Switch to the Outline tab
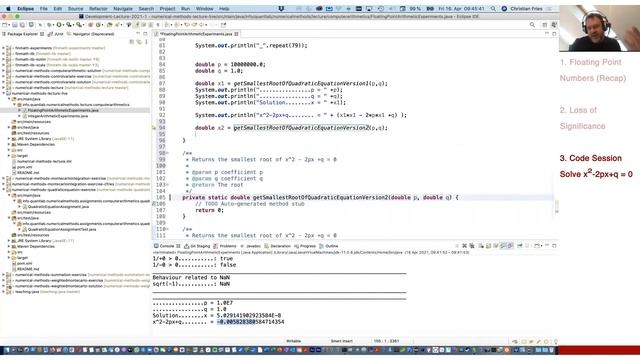640x360 pixels. click(329, 246)
